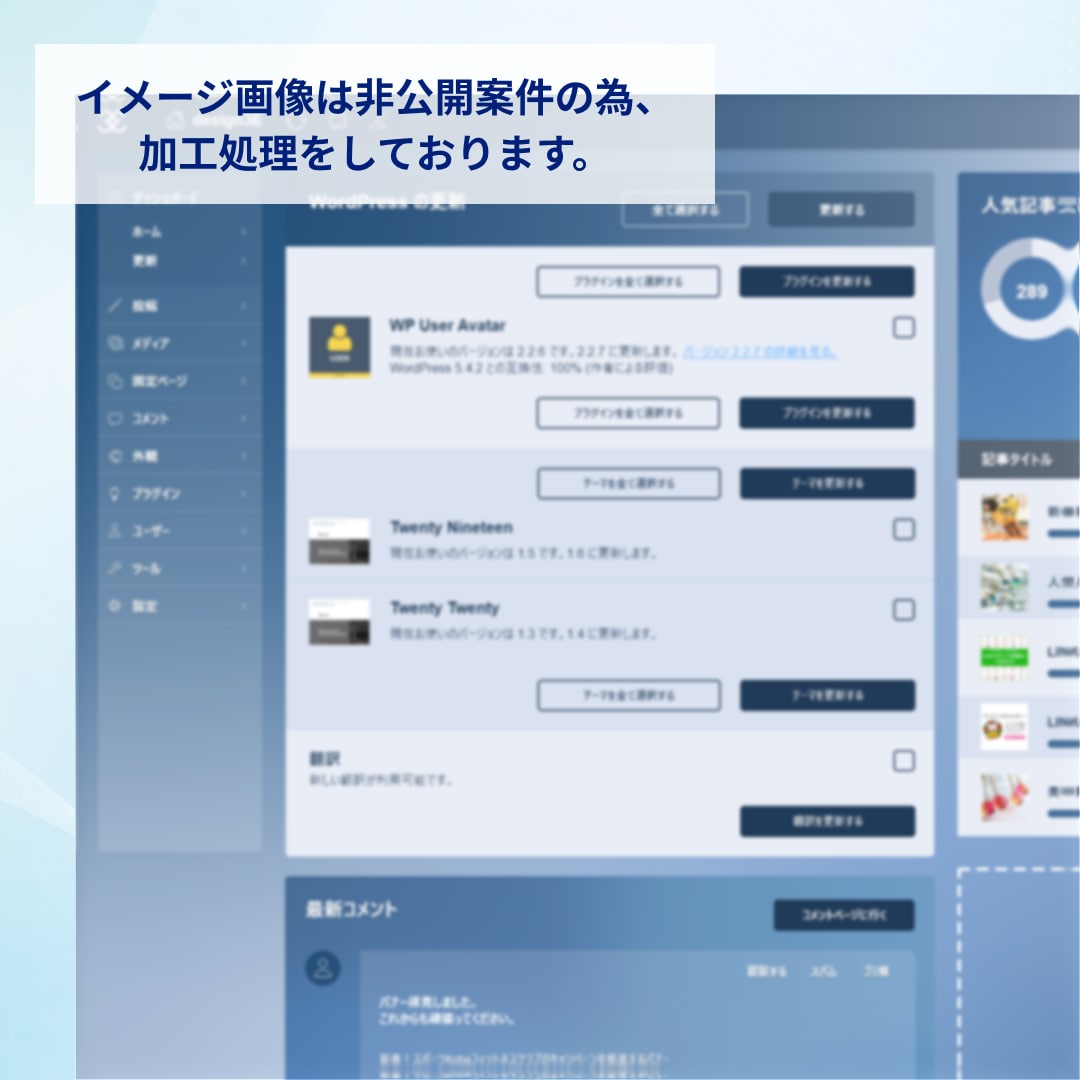This screenshot has width=1080, height=1080.
Task: Expand the ユーザー row chevron
Action: coord(244,531)
